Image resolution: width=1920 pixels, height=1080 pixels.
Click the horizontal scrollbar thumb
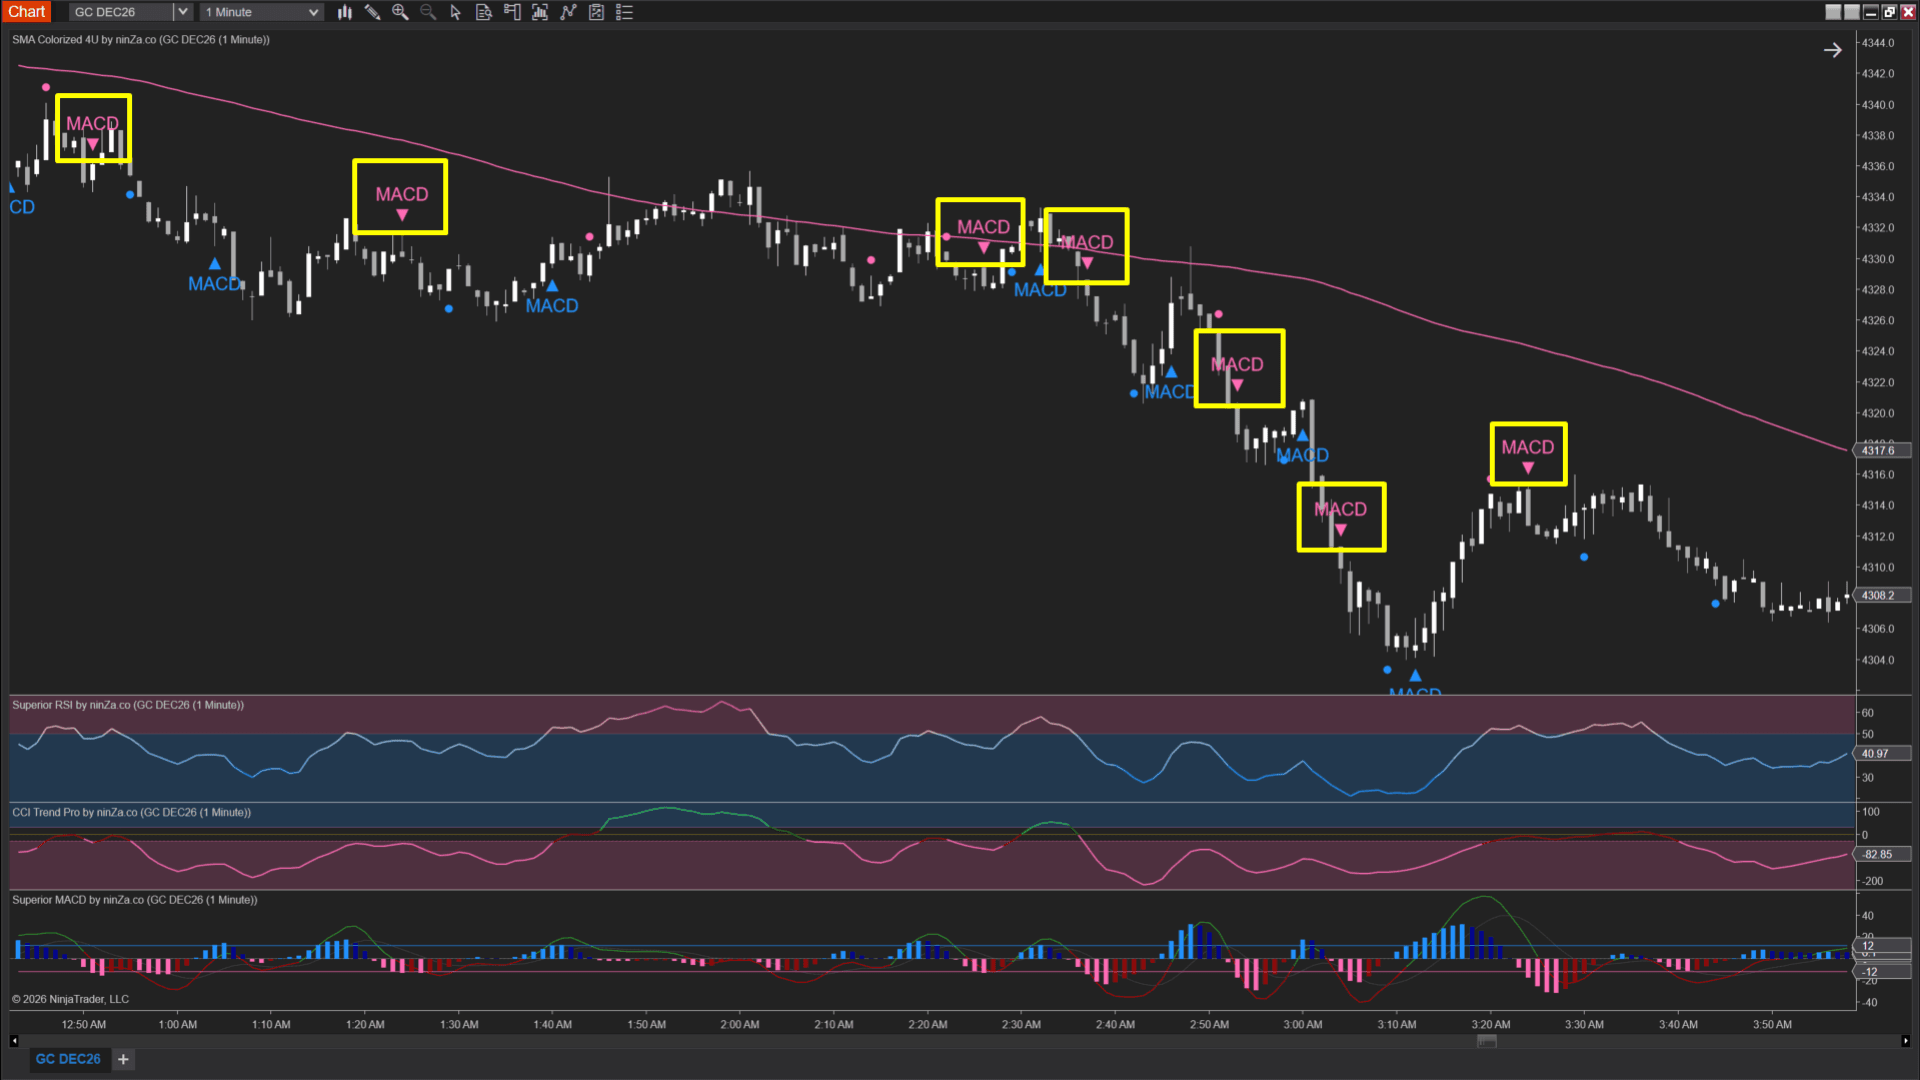[x=1487, y=1041]
